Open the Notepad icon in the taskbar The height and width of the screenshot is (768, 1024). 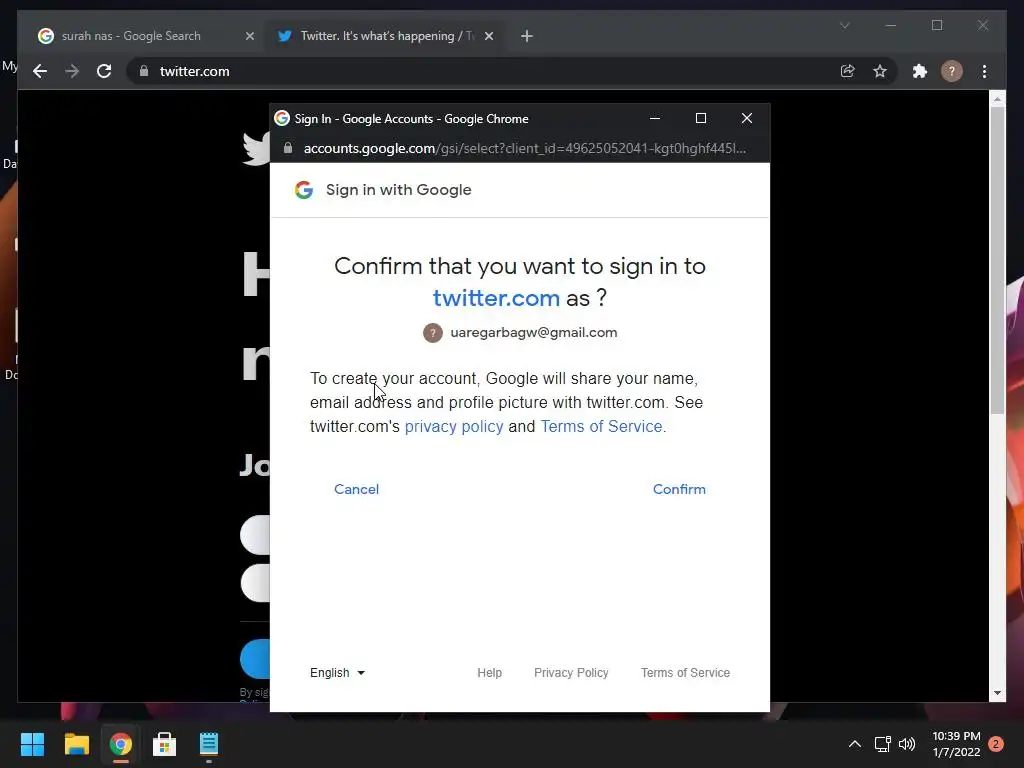pyautogui.click(x=209, y=744)
